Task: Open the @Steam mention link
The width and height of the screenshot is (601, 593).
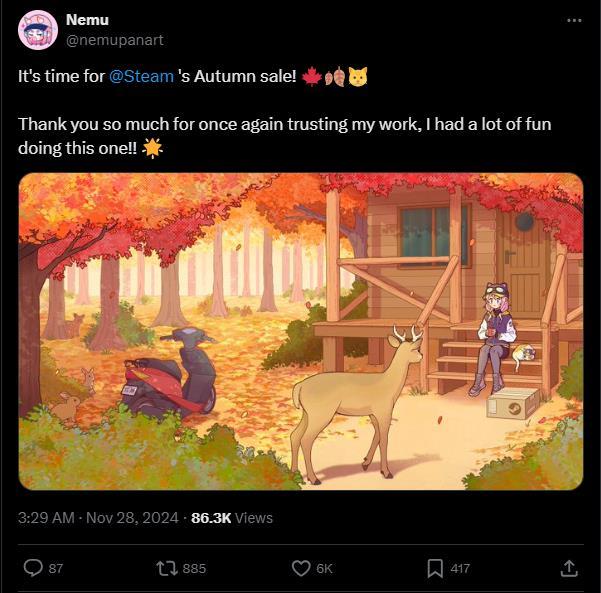Action: coord(142,76)
